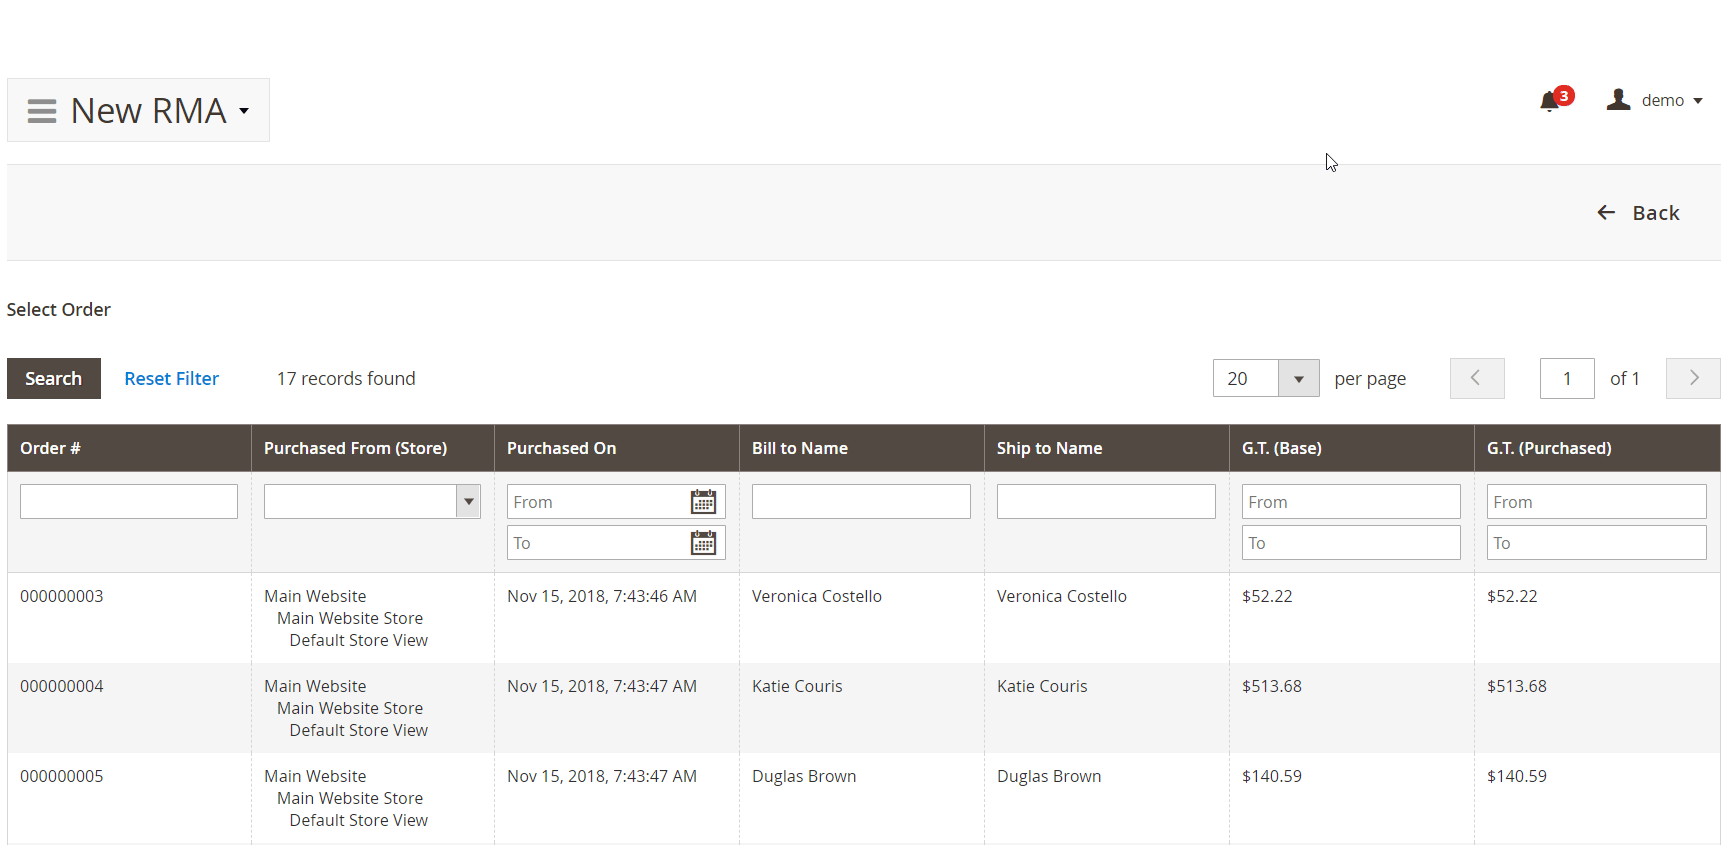Image resolution: width=1729 pixels, height=845 pixels.
Task: Click the Bill to Name filter field
Action: pyautogui.click(x=861, y=502)
